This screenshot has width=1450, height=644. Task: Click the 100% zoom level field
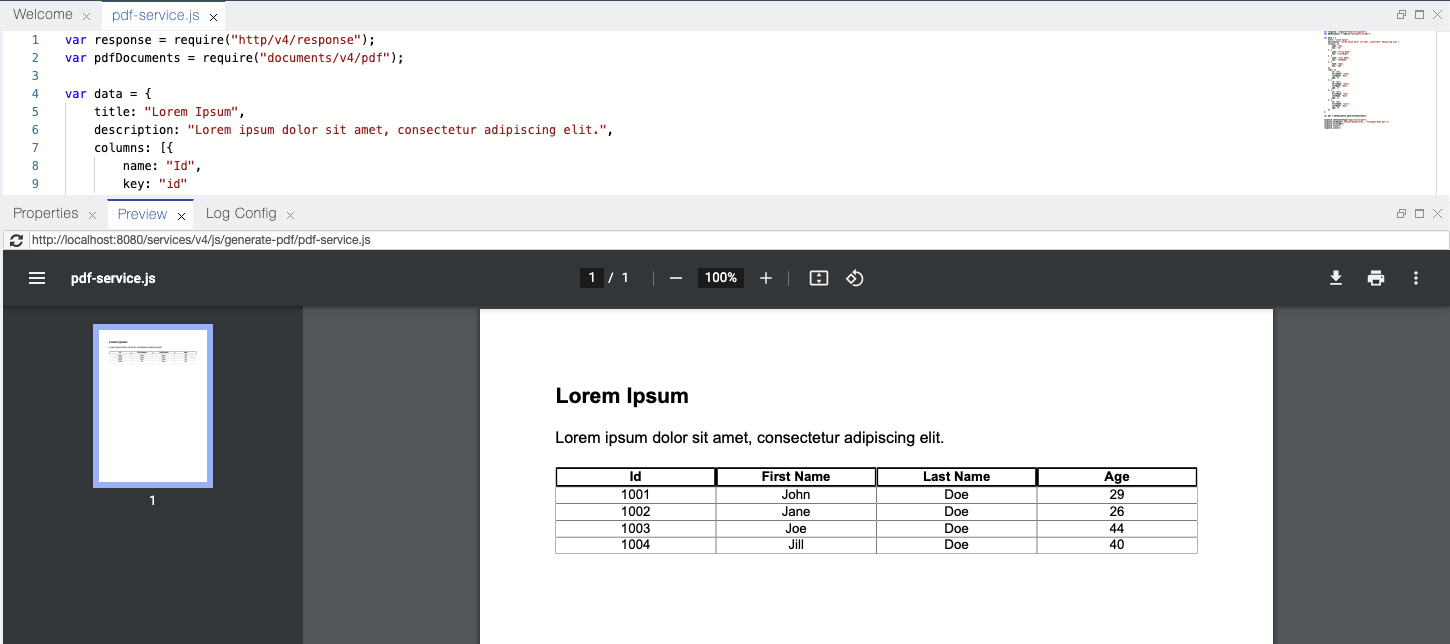721,278
